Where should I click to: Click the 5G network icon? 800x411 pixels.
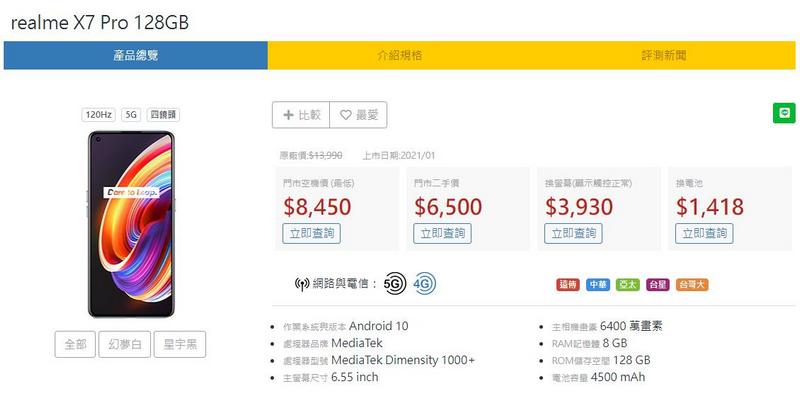[x=394, y=284]
